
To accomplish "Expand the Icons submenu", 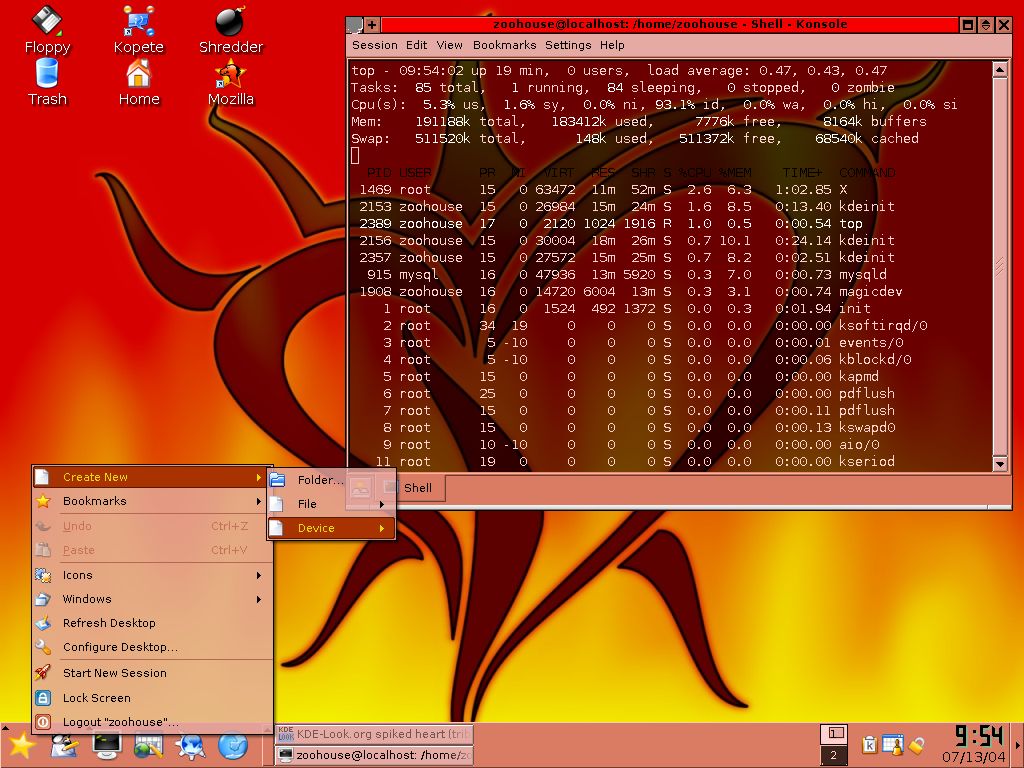I will (152, 575).
